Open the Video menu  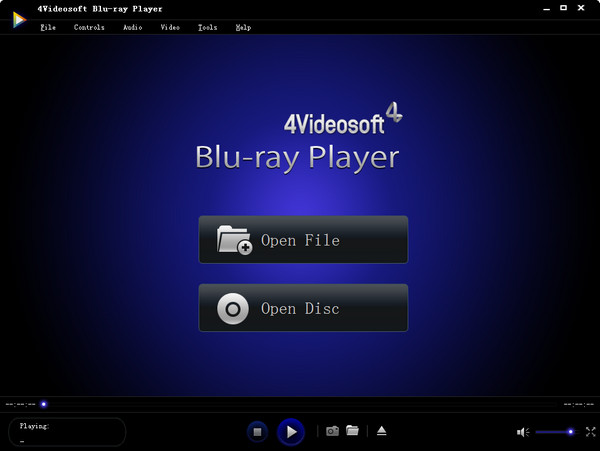point(170,27)
